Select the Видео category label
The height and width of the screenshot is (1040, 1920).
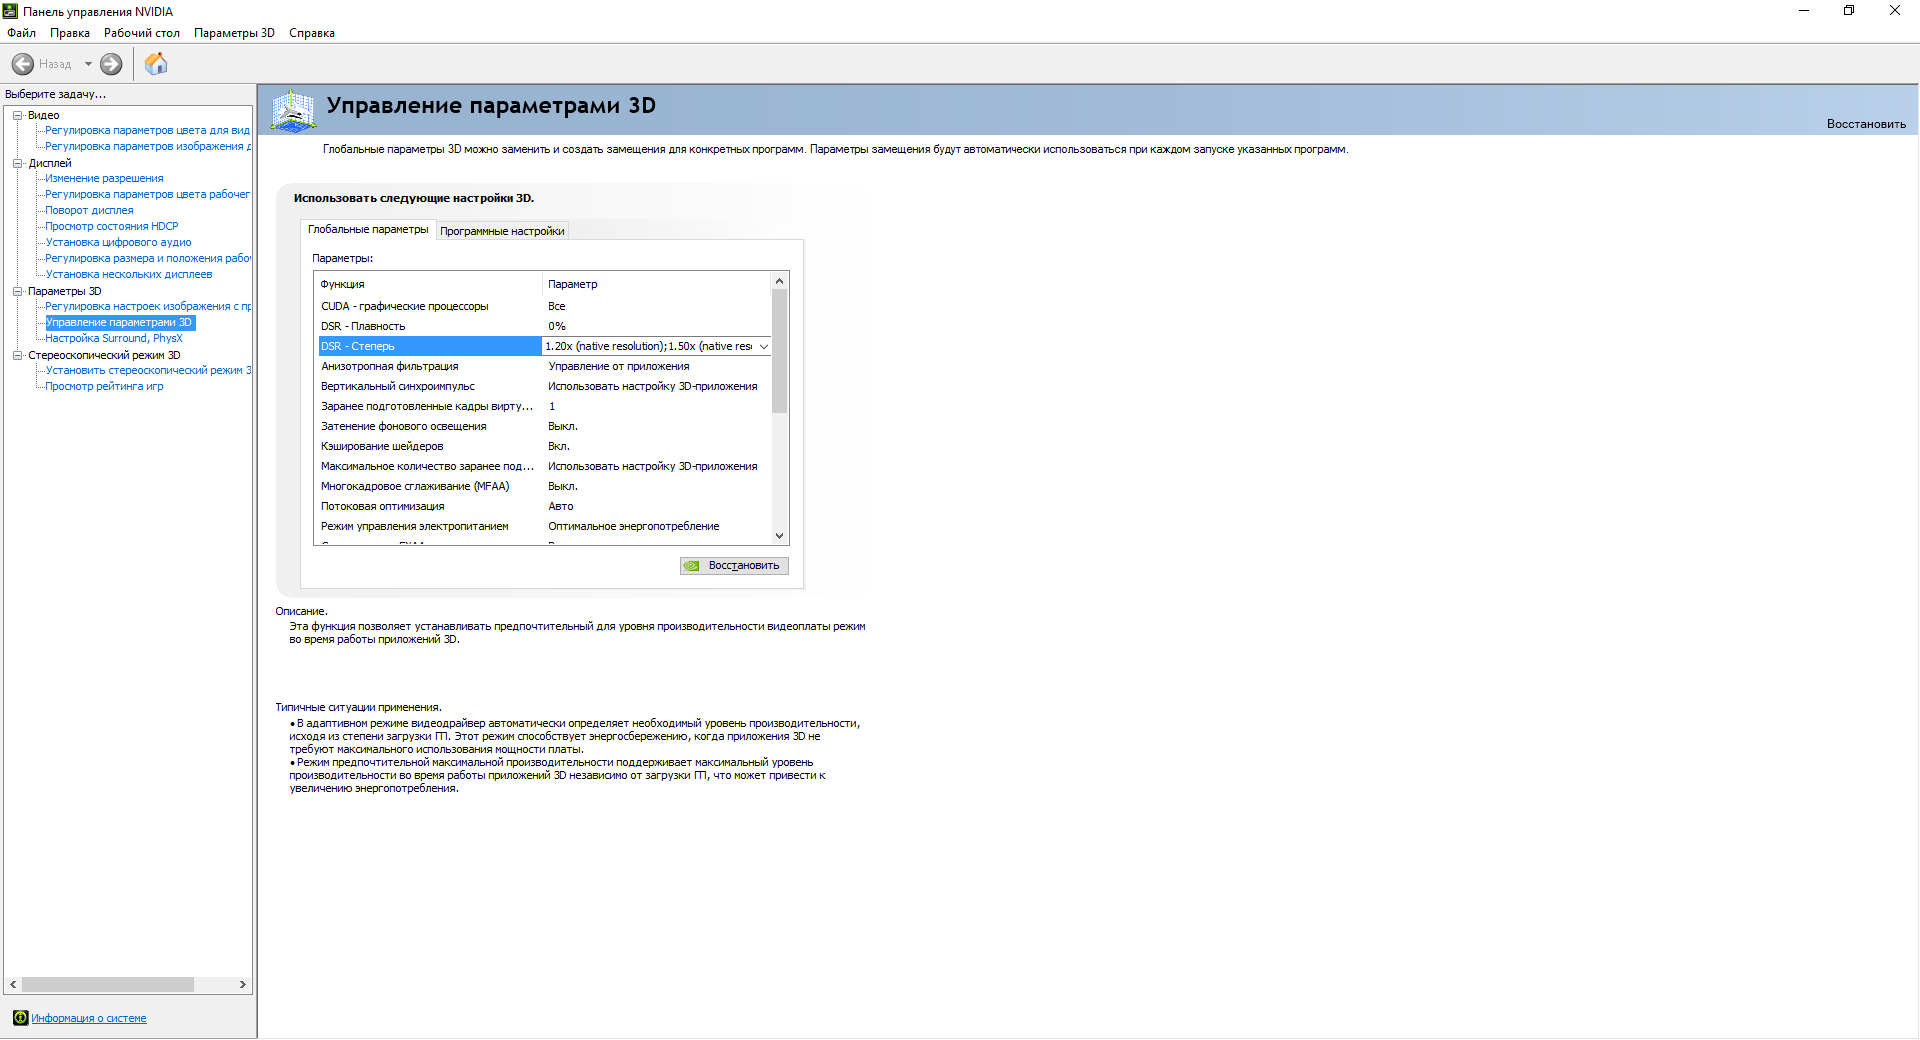[x=44, y=115]
